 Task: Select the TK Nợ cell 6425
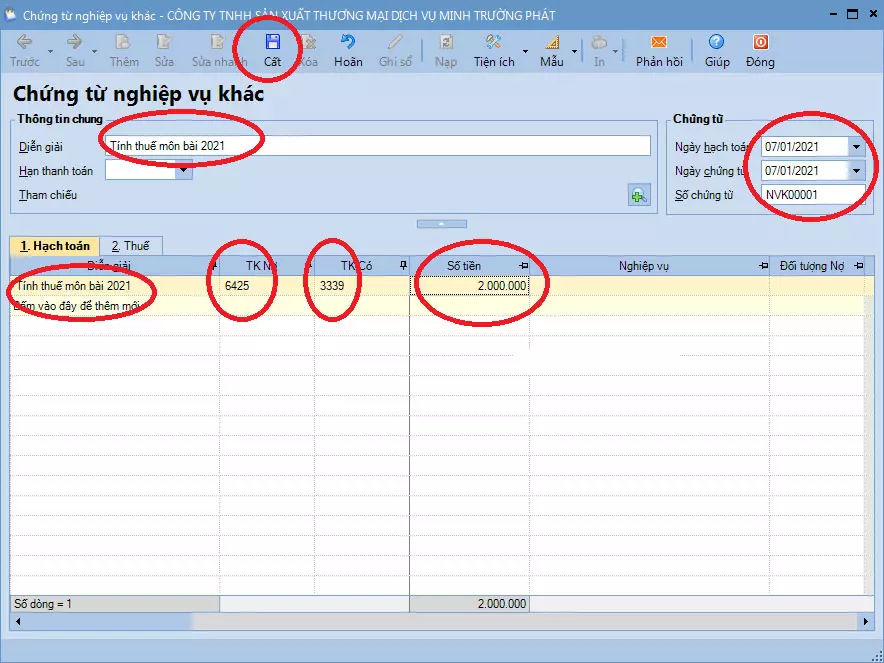(267, 286)
